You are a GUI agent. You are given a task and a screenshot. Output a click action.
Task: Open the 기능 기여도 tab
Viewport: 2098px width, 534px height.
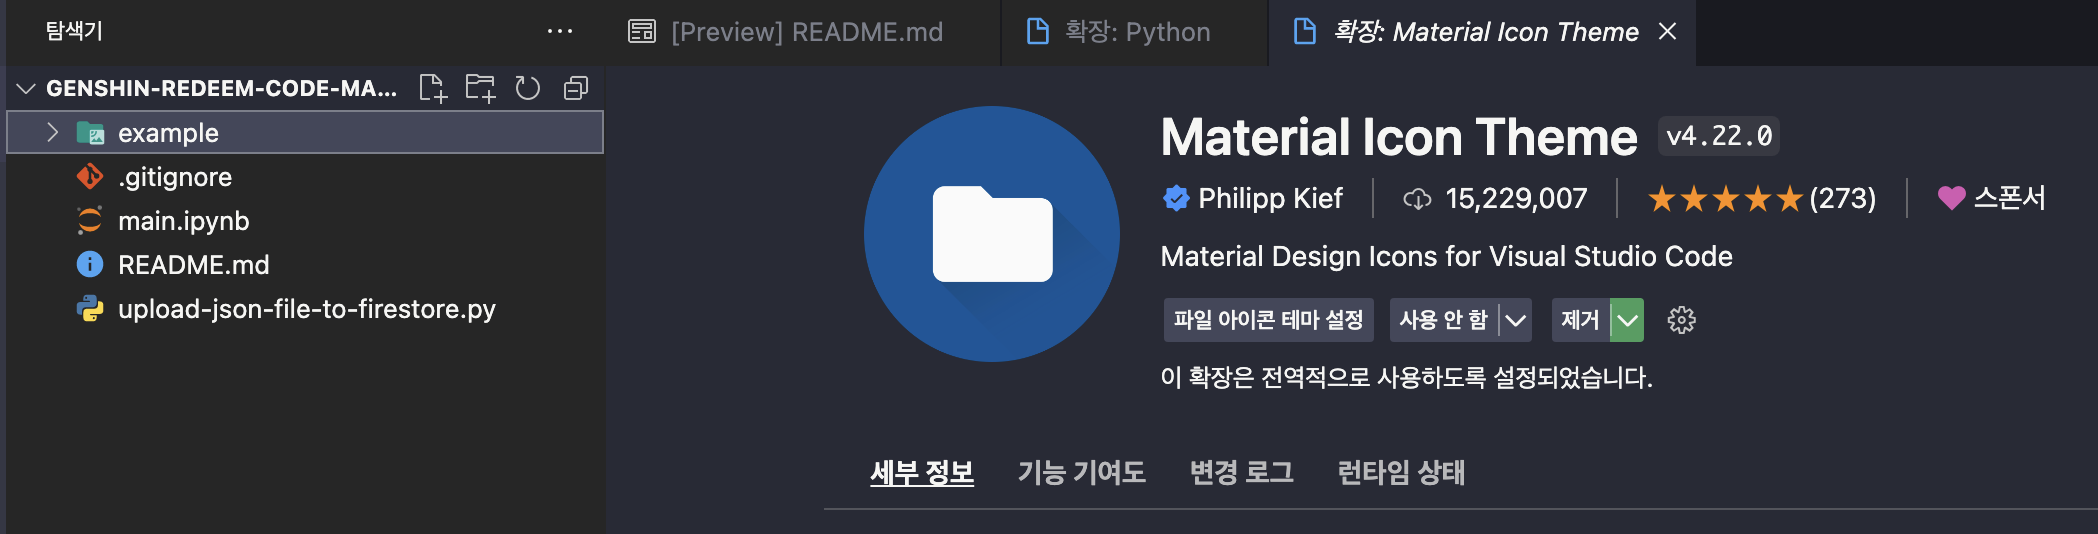tap(1082, 472)
